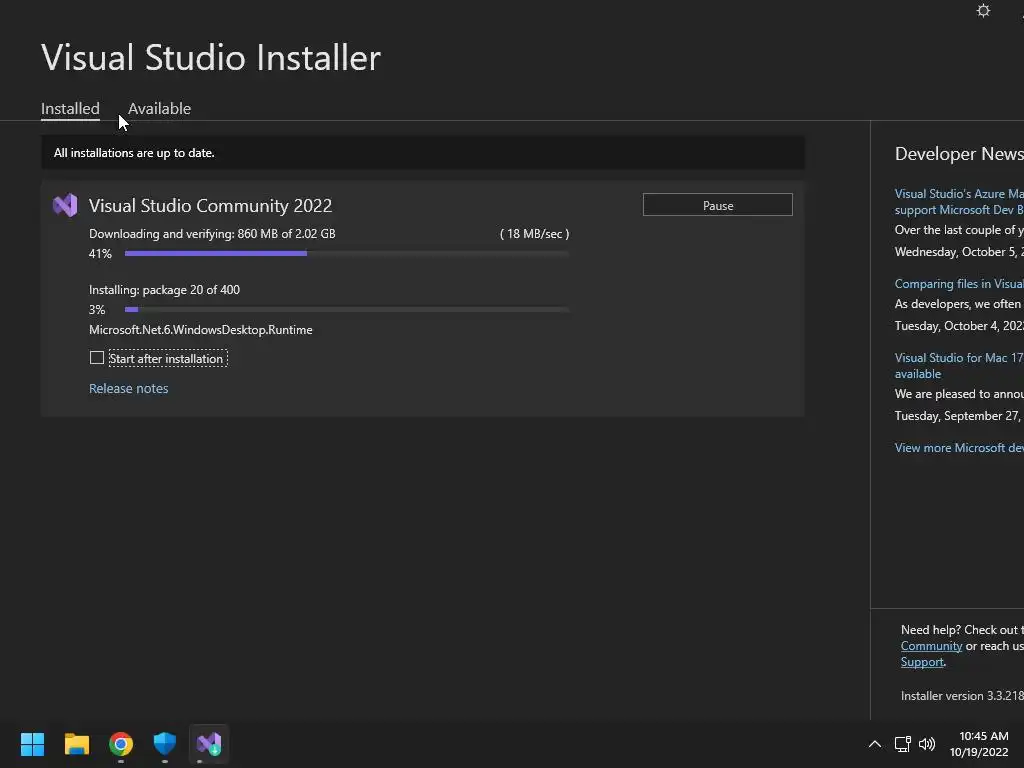1024x768 pixels.
Task: Open the installer settings gear icon
Action: (x=983, y=11)
